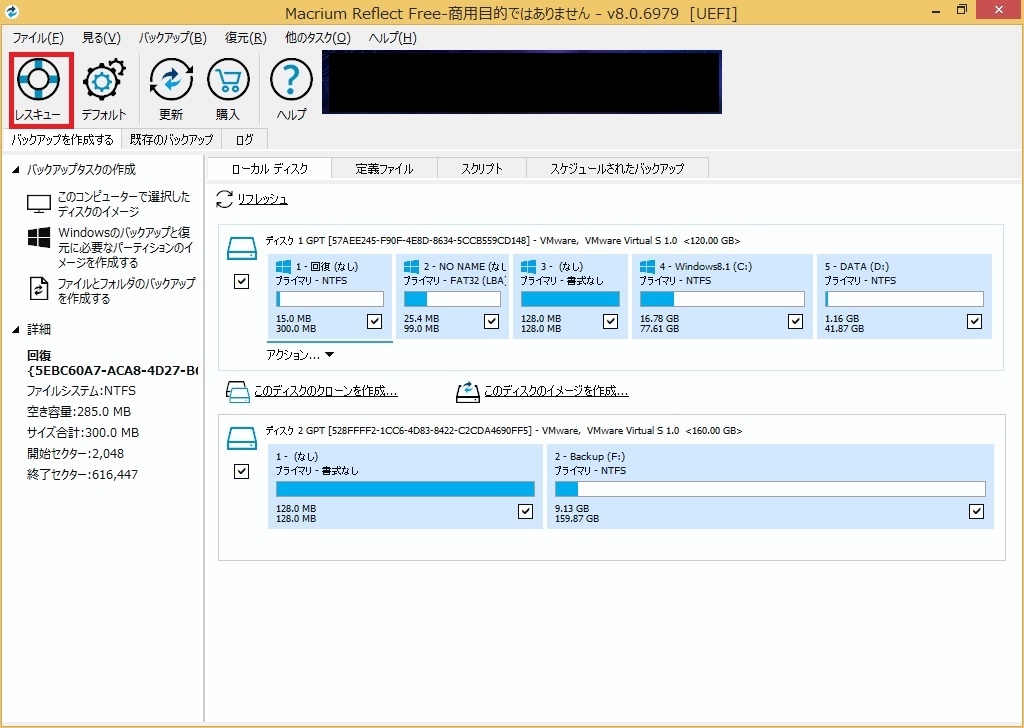Click the Macrium Reflect app icon in title bar
Screen dimensions: 1024x728
click(x=12, y=12)
